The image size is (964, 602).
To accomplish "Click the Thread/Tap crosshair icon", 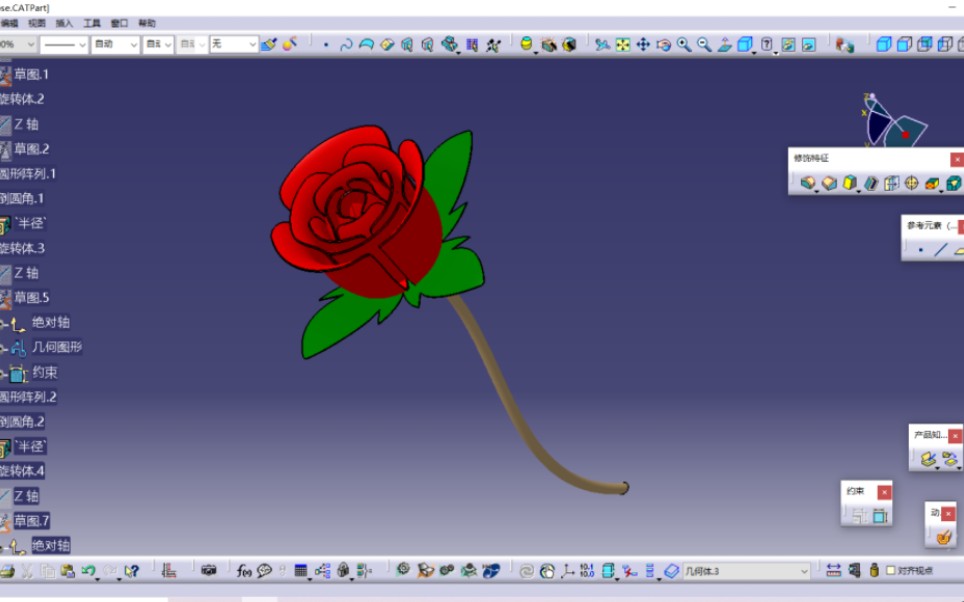I will pos(912,183).
